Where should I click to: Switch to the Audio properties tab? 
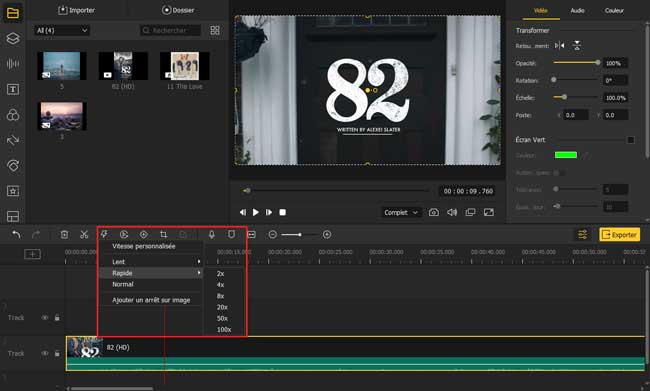[x=577, y=10]
